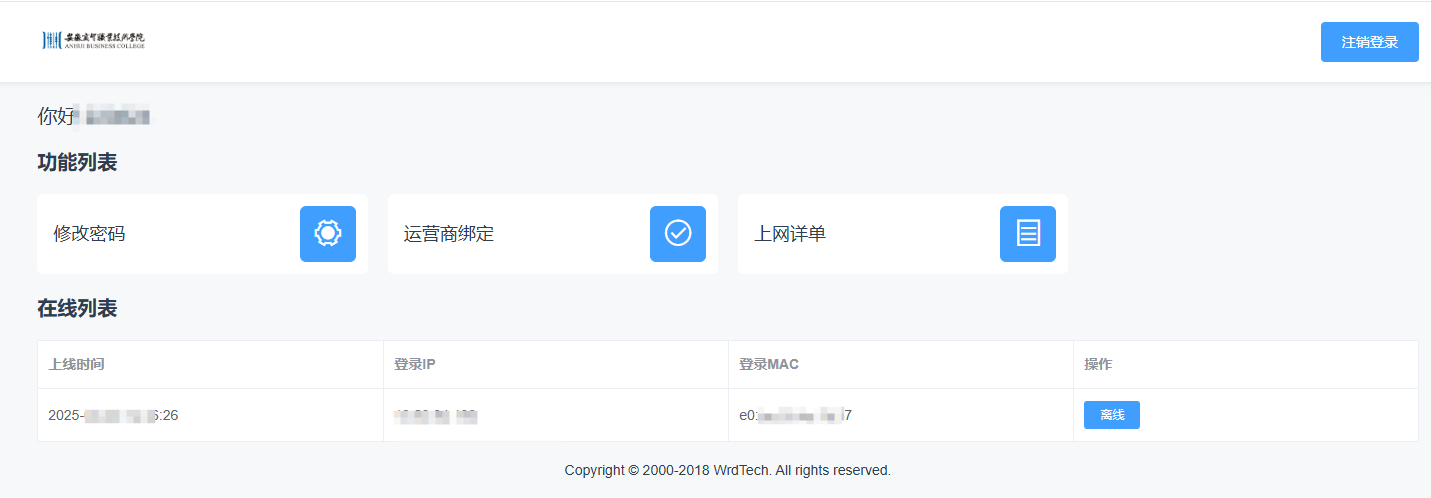
Task: Click the MAC address cell starting with e0
Action: 795,415
